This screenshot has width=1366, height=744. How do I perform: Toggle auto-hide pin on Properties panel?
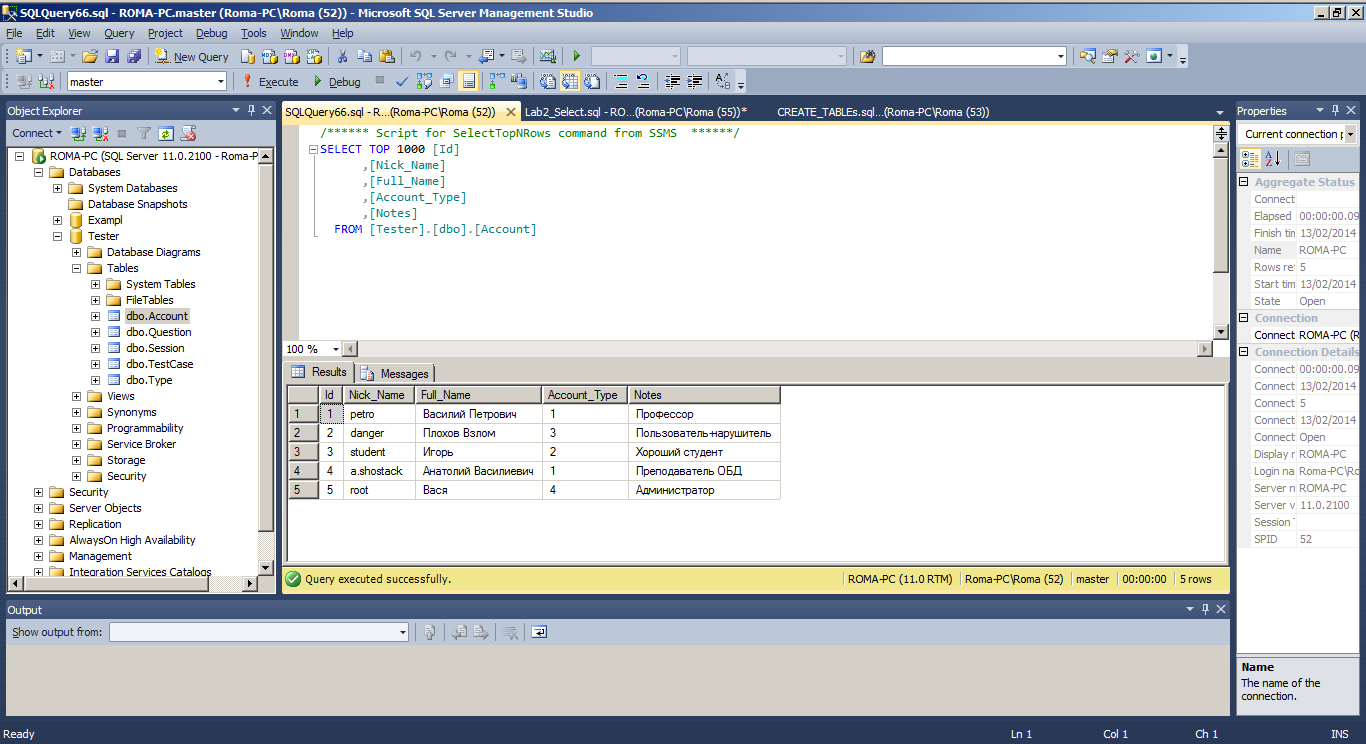click(1336, 110)
